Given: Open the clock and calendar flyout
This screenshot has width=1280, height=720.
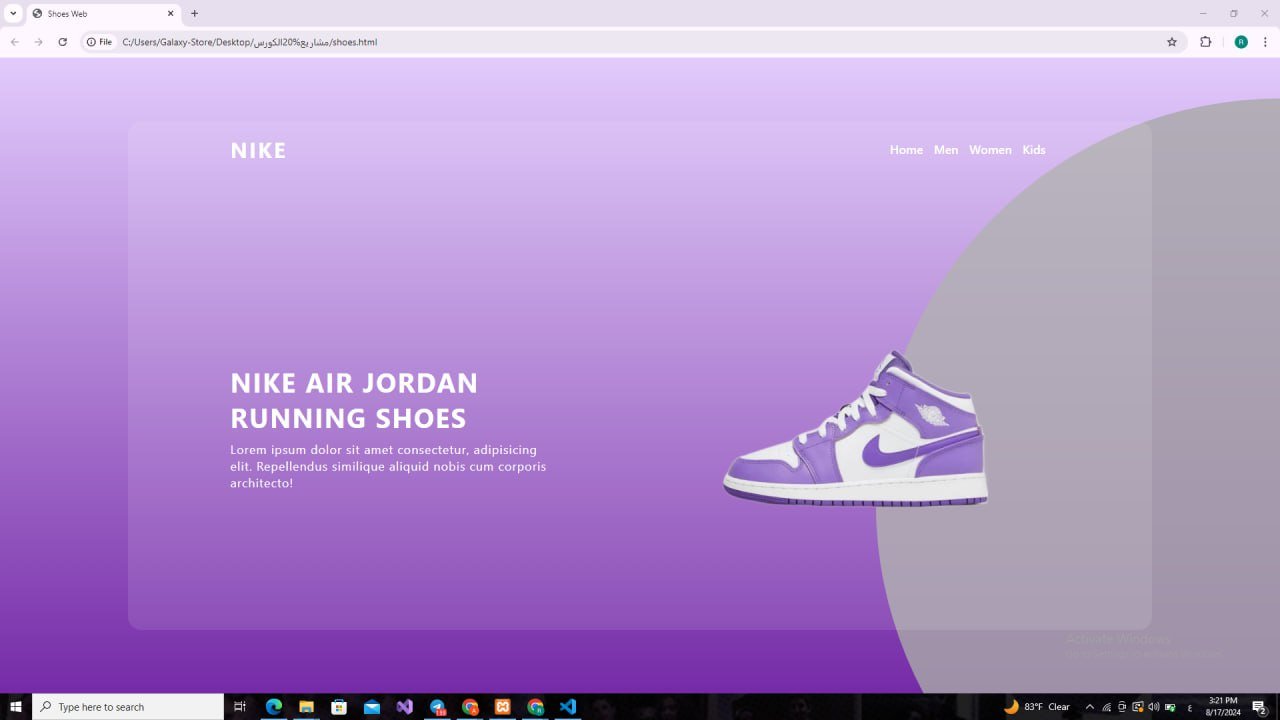Looking at the screenshot, I should (1223, 707).
